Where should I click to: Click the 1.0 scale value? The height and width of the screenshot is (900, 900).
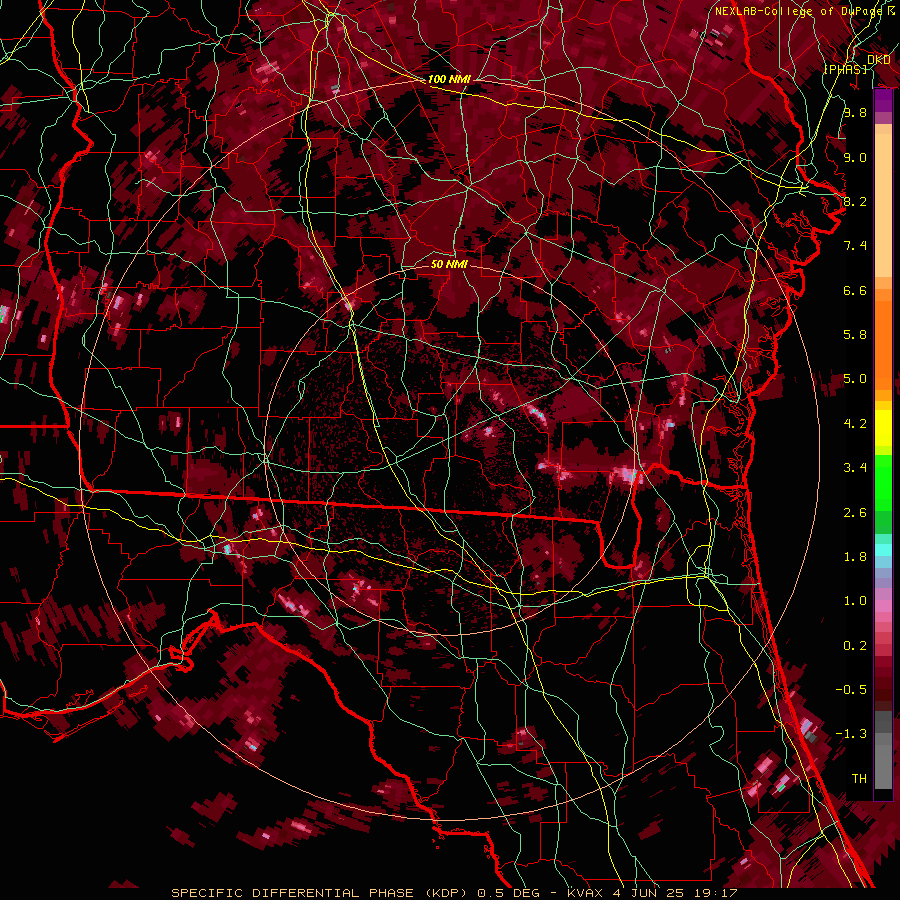(x=855, y=601)
